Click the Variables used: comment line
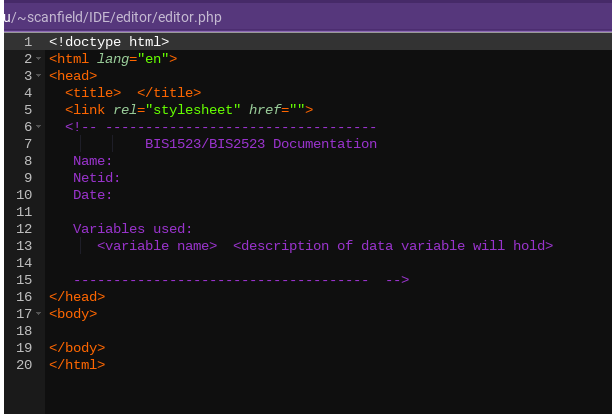The height and width of the screenshot is (416, 614). (x=133, y=229)
